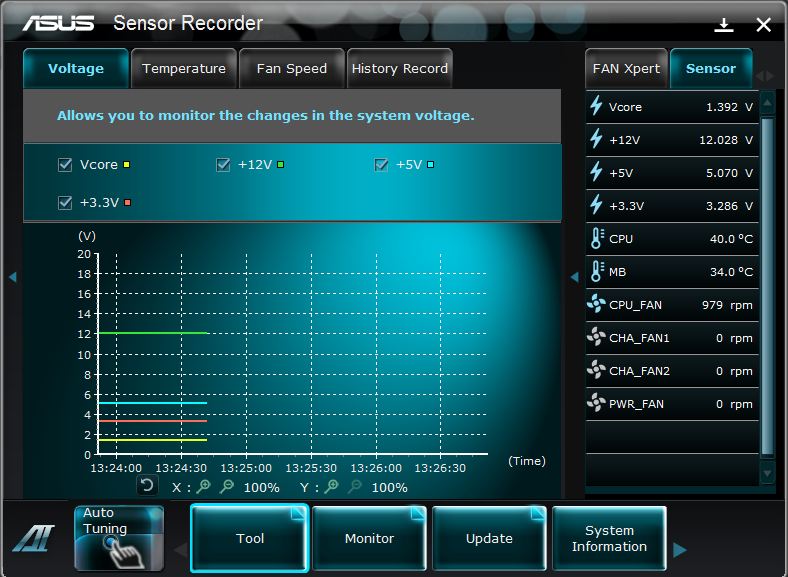Zoom out on the X axis
Screen dimensions: 788x577
tap(227, 486)
